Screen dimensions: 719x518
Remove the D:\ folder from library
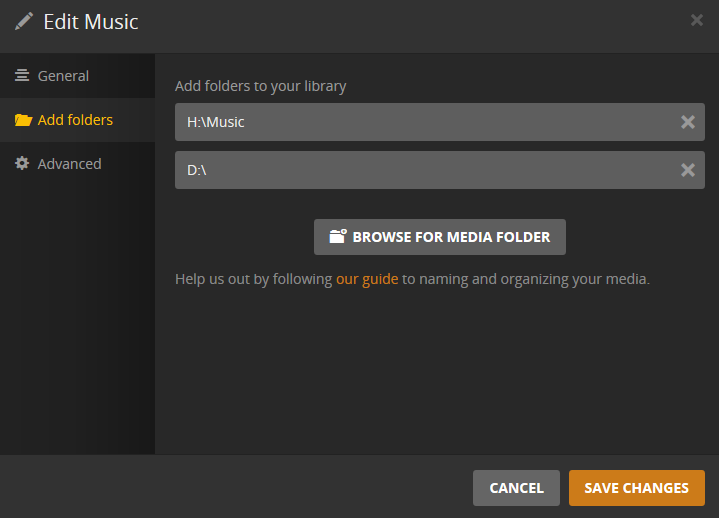pyautogui.click(x=688, y=170)
